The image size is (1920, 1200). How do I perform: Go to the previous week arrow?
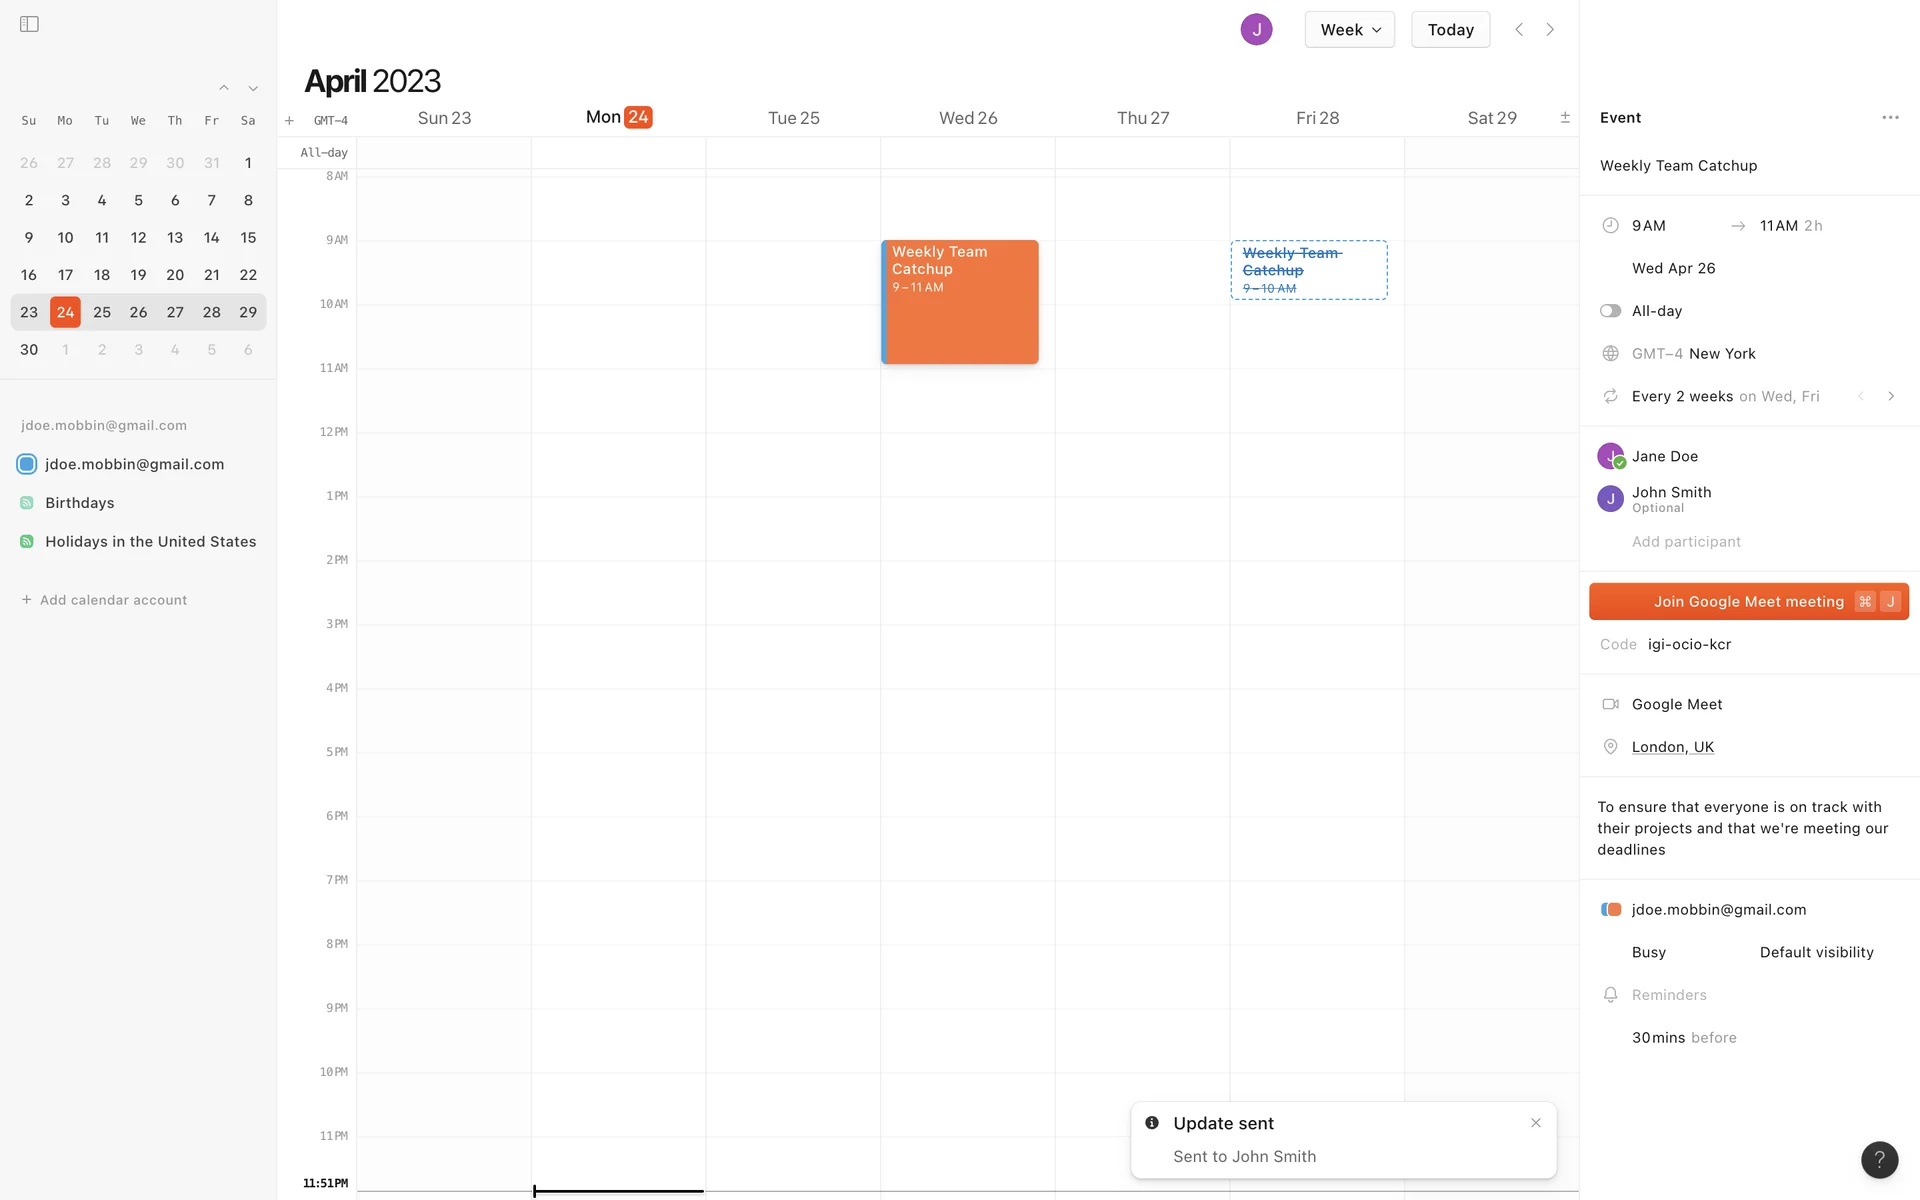coord(1519,30)
